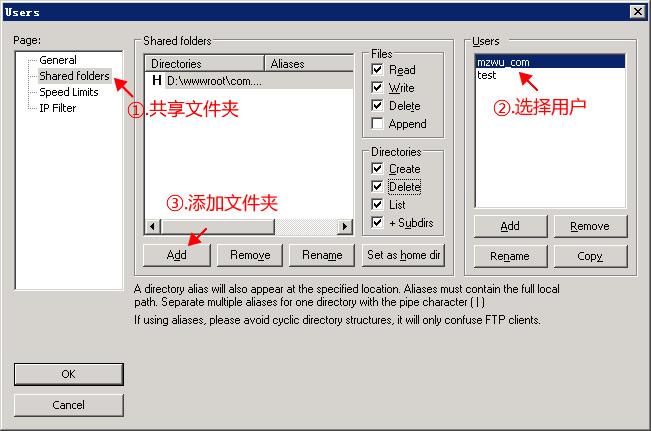Click Set as home dir button
The image size is (651, 431).
[404, 255]
